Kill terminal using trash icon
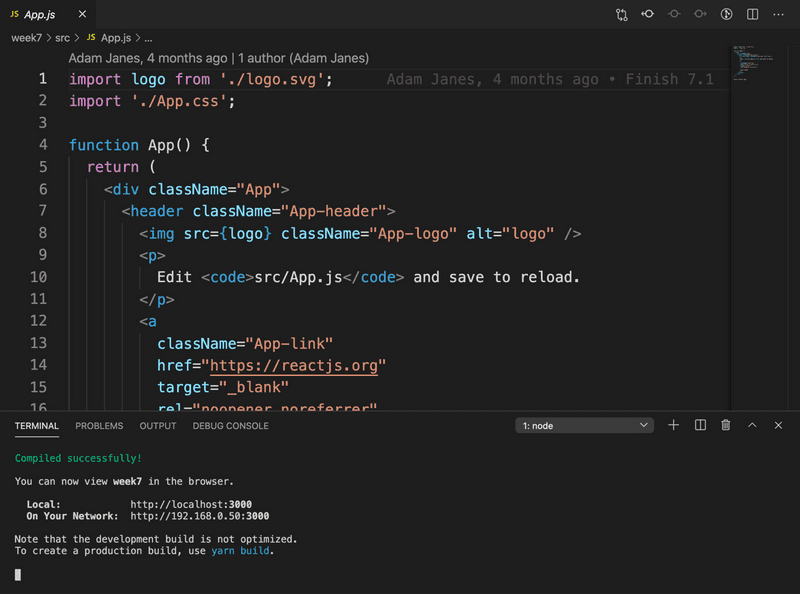 tap(726, 425)
